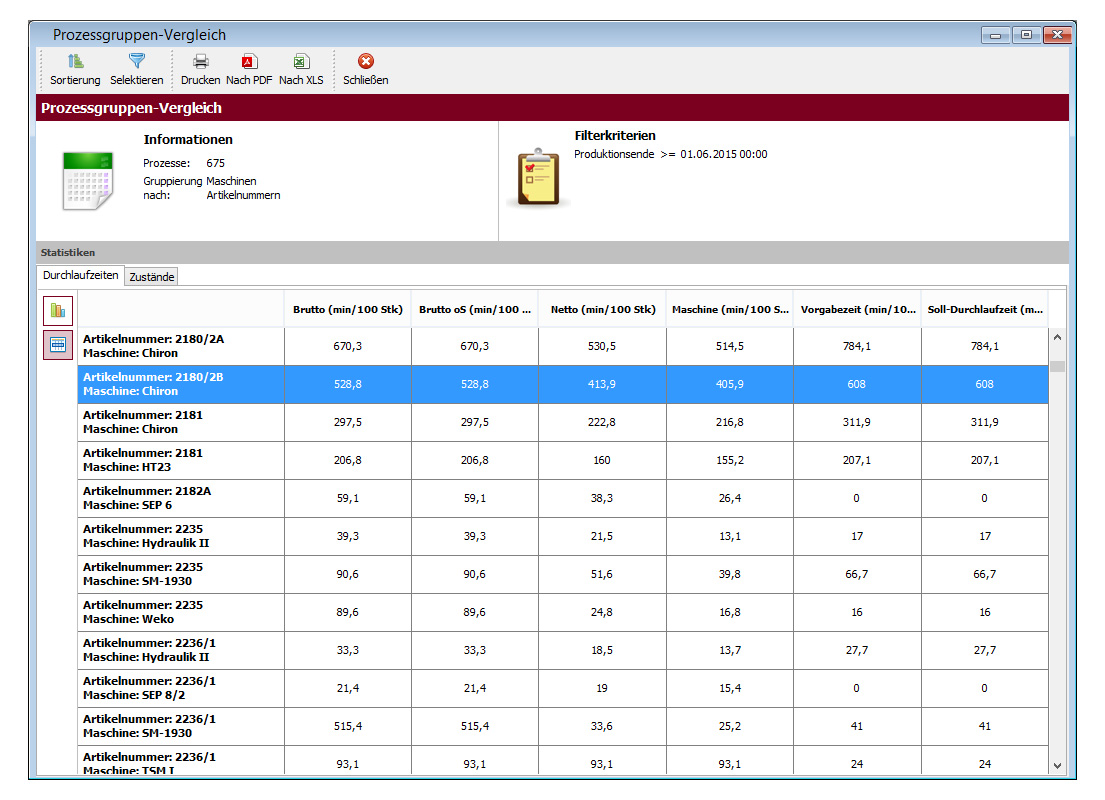Open the Sortierung sorting tool

coord(75,70)
